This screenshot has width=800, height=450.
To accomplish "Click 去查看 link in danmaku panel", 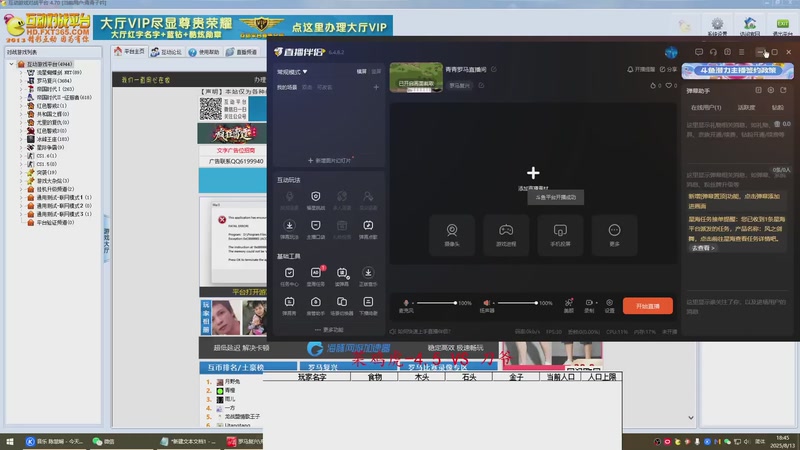I will click(703, 248).
